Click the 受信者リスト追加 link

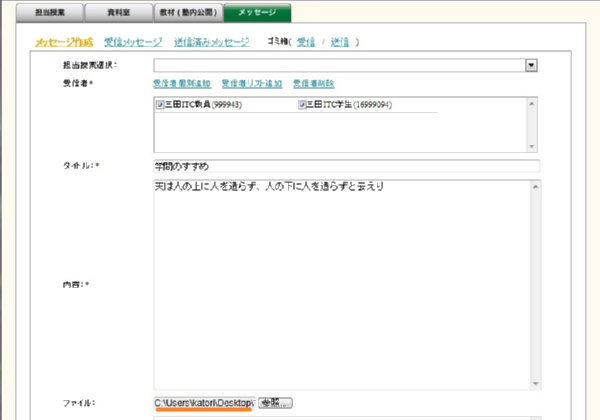tap(252, 83)
